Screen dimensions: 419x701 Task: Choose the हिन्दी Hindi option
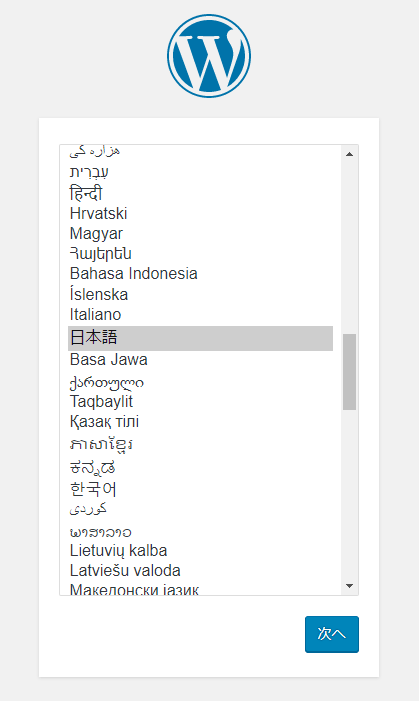point(200,193)
